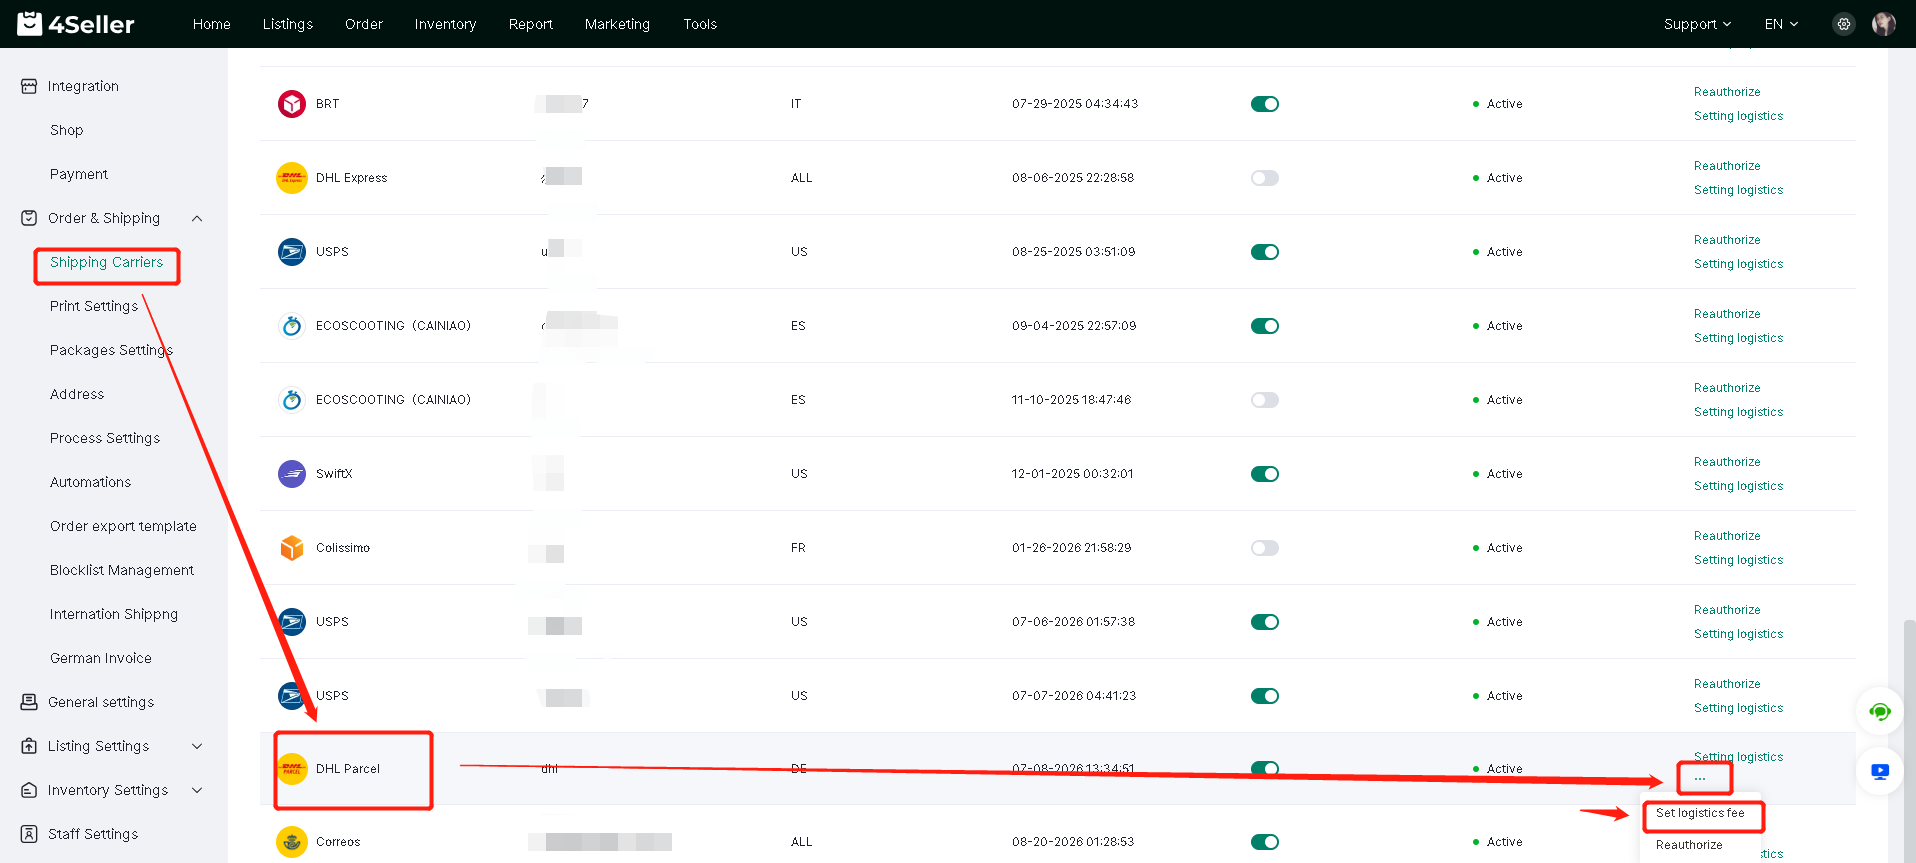Viewport: 1916px width, 863px height.
Task: Toggle off USPS carrier dated 07-06-2026
Action: (x=1265, y=622)
